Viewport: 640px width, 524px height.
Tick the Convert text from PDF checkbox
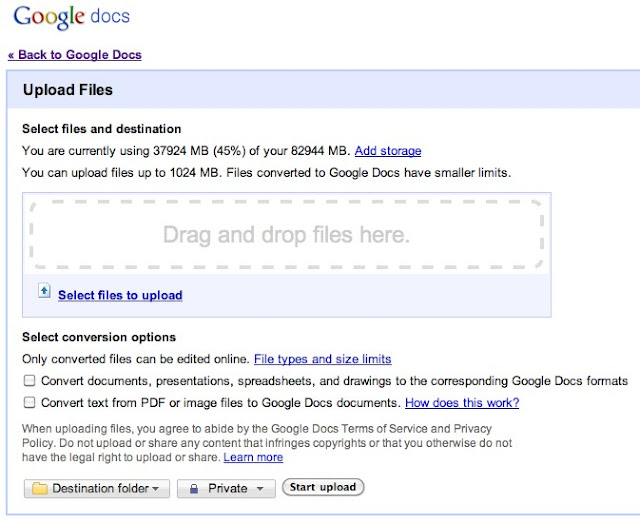(30, 403)
